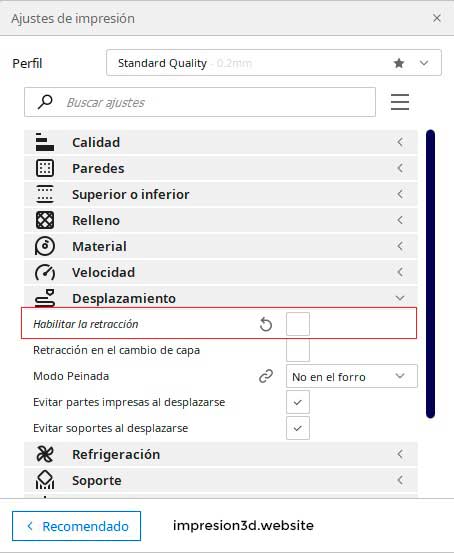This screenshot has width=454, height=553.
Task: Focus the Buscar ajustes search field
Action: (x=200, y=102)
